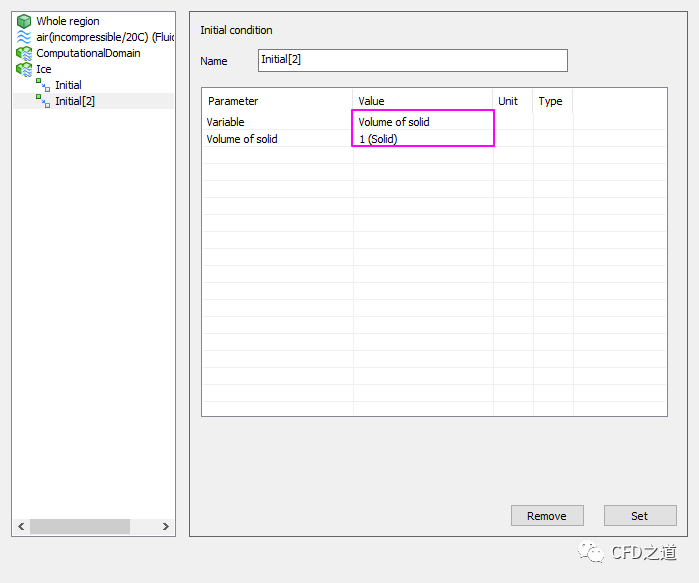Image resolution: width=699 pixels, height=583 pixels.
Task: Select Initial[2] condition item
Action: (75, 101)
